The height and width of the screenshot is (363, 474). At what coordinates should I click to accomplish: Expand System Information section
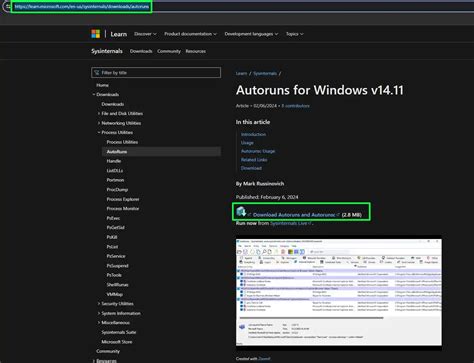click(x=99, y=313)
